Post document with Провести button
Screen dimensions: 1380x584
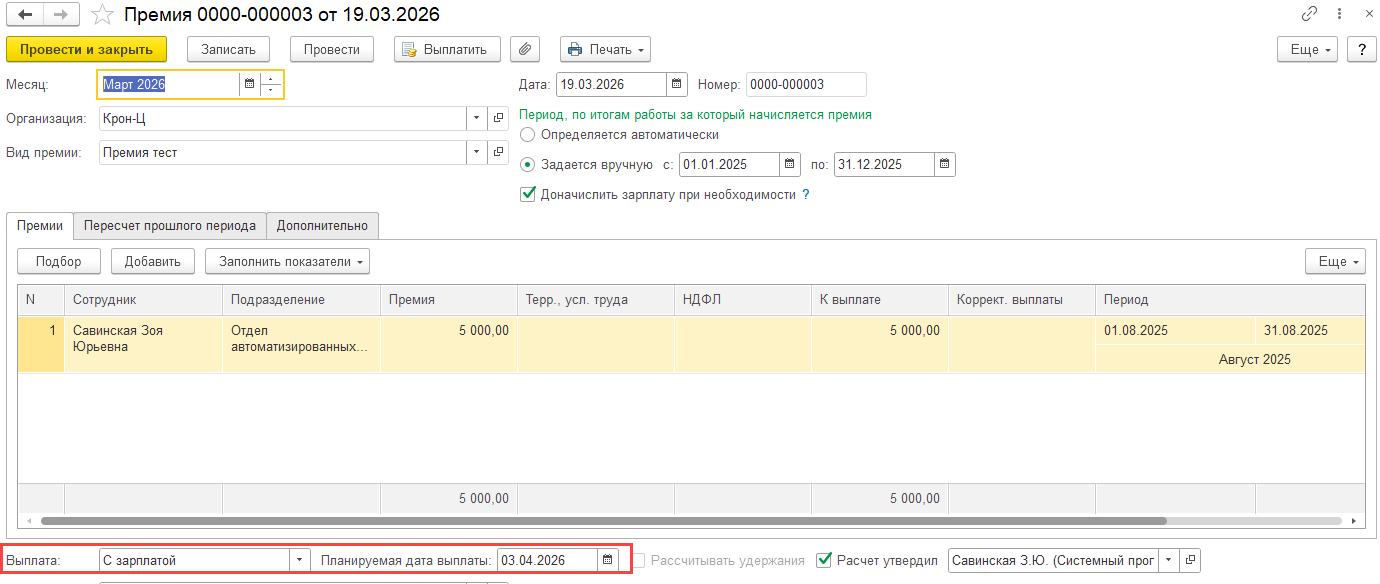click(x=332, y=49)
